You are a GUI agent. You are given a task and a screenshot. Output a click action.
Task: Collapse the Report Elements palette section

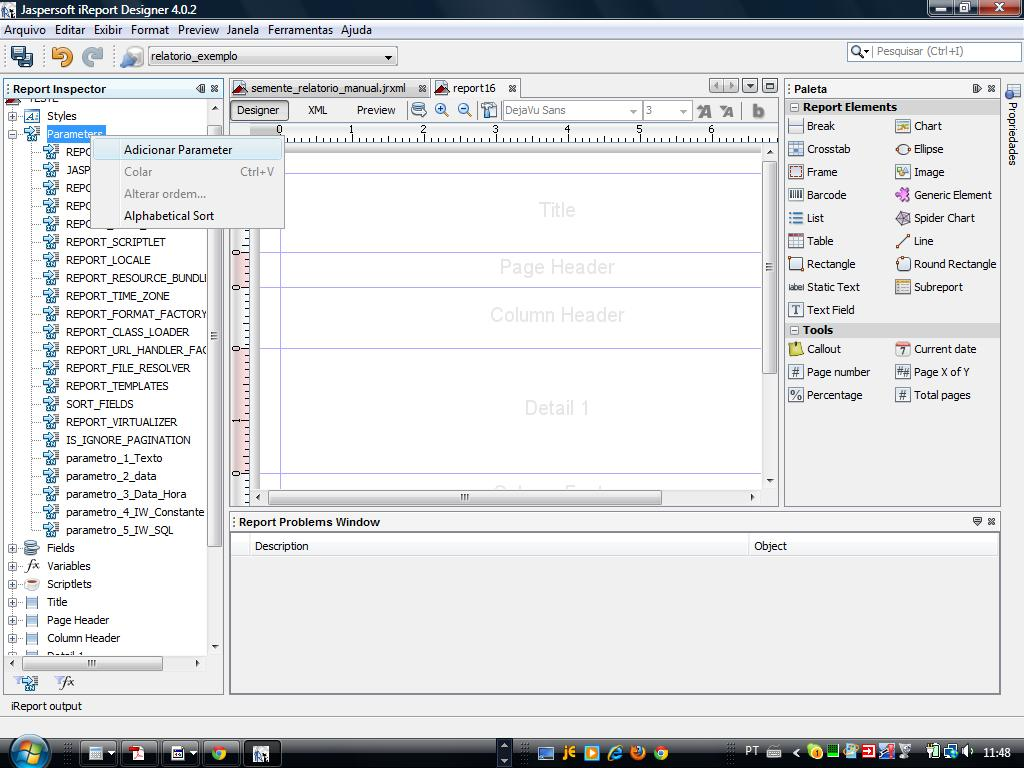point(795,107)
